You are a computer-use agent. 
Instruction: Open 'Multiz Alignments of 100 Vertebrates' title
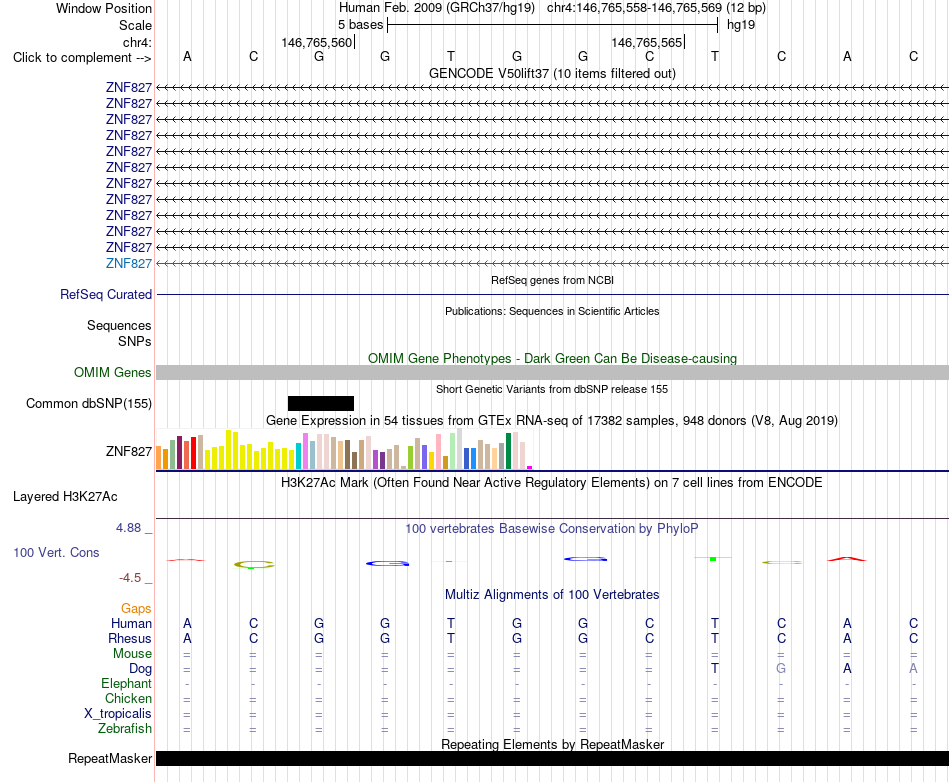[x=552, y=595]
